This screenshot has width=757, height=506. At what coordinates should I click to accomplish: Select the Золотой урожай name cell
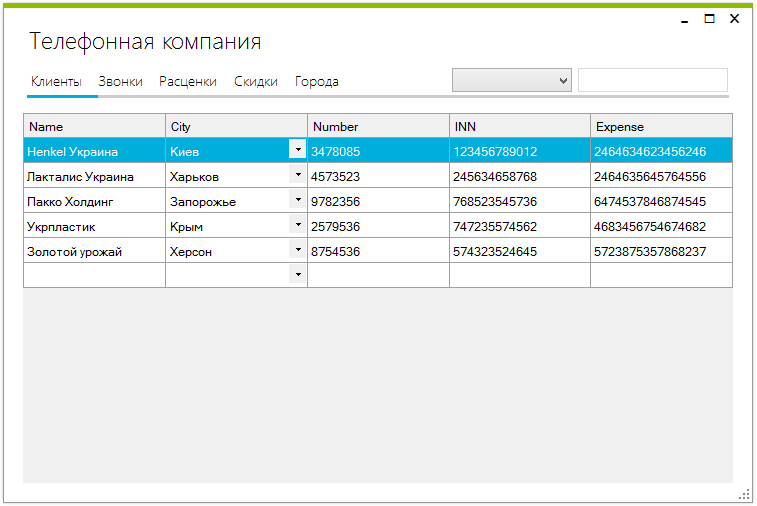tap(95, 252)
